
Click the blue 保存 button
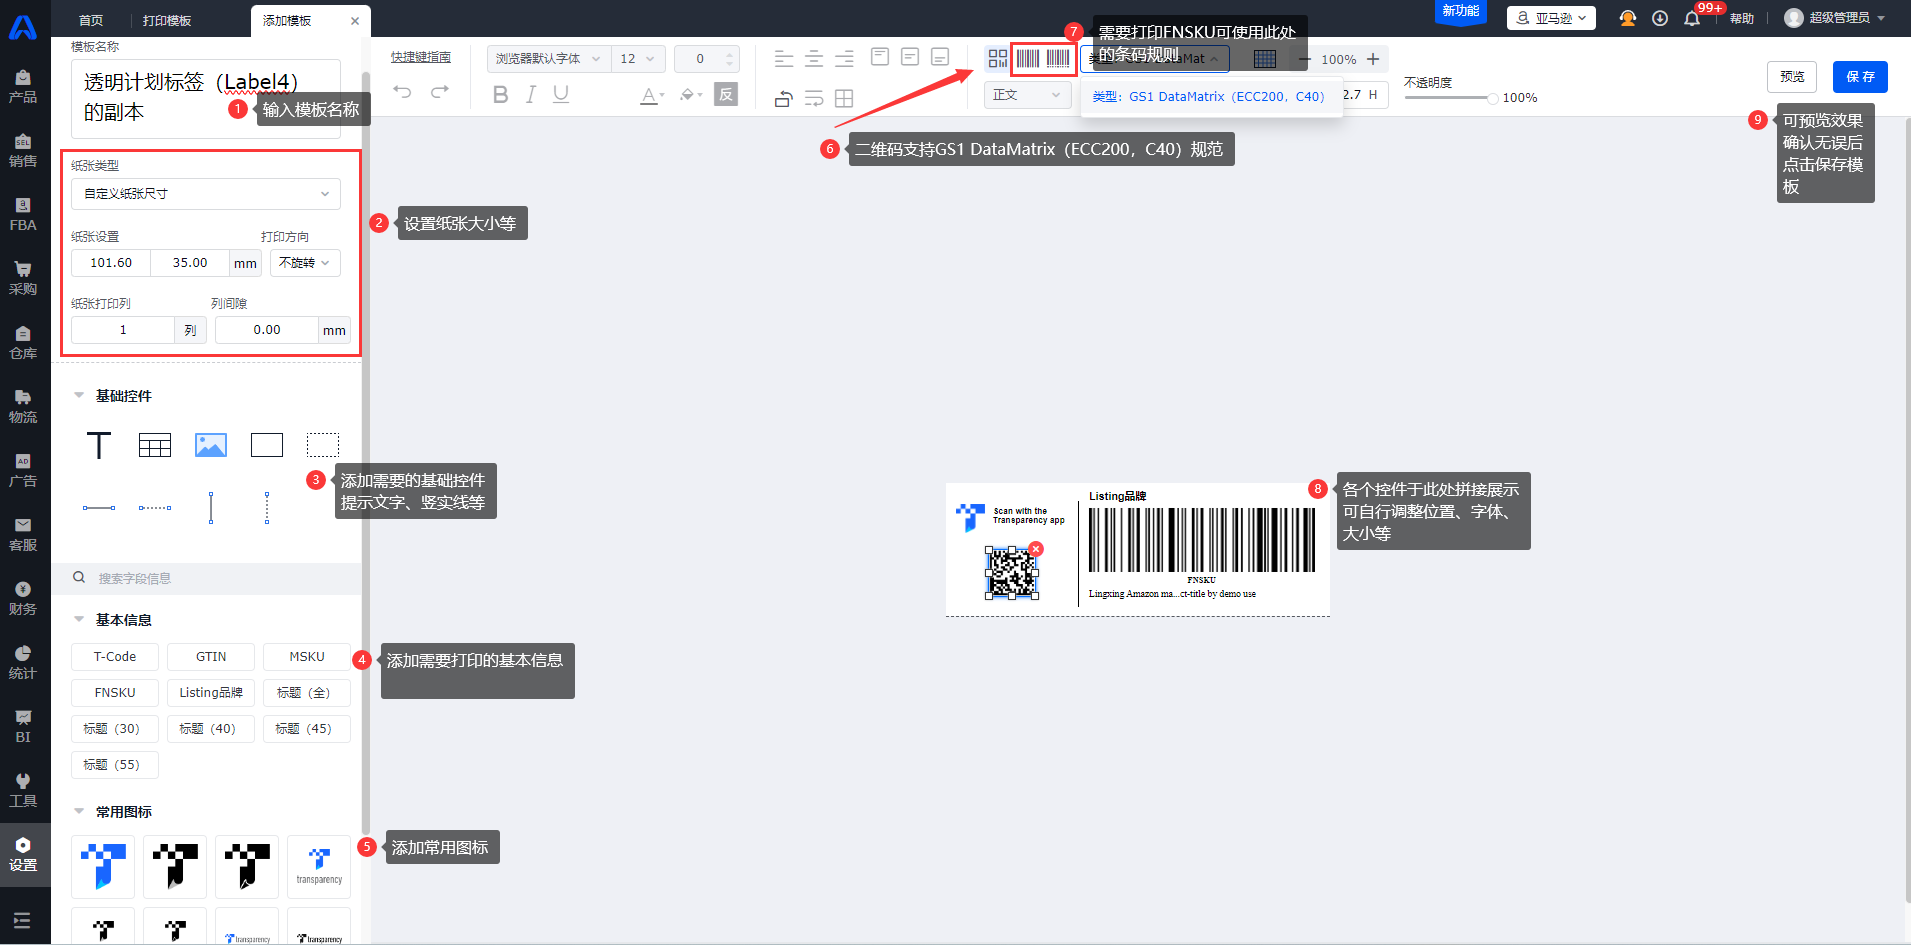(1860, 77)
